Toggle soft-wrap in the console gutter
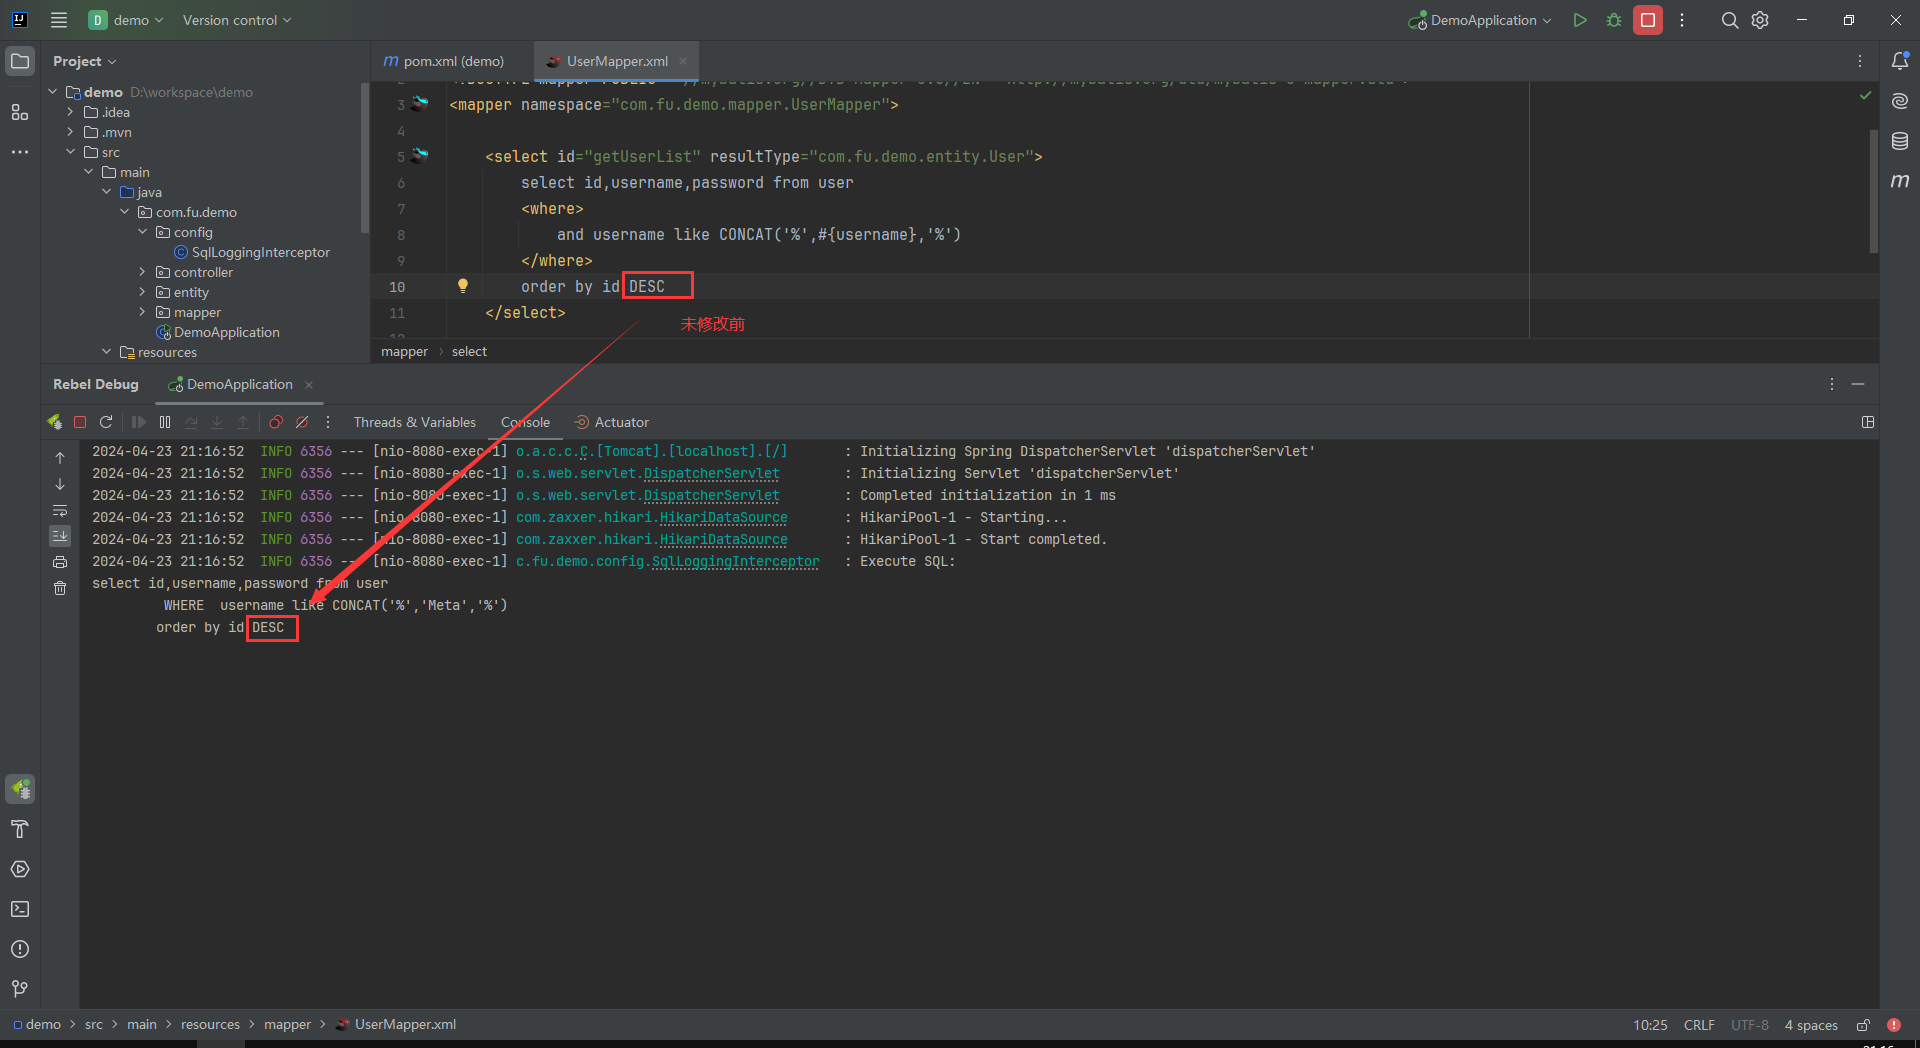Viewport: 1920px width, 1048px height. click(x=60, y=510)
